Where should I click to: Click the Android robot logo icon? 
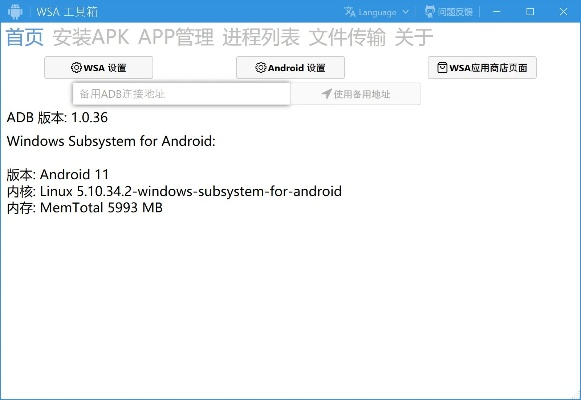pyautogui.click(x=15, y=11)
